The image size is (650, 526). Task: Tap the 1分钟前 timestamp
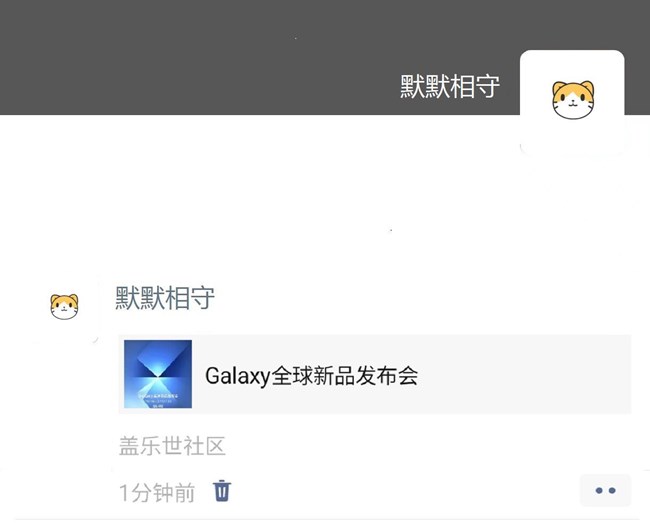(157, 492)
